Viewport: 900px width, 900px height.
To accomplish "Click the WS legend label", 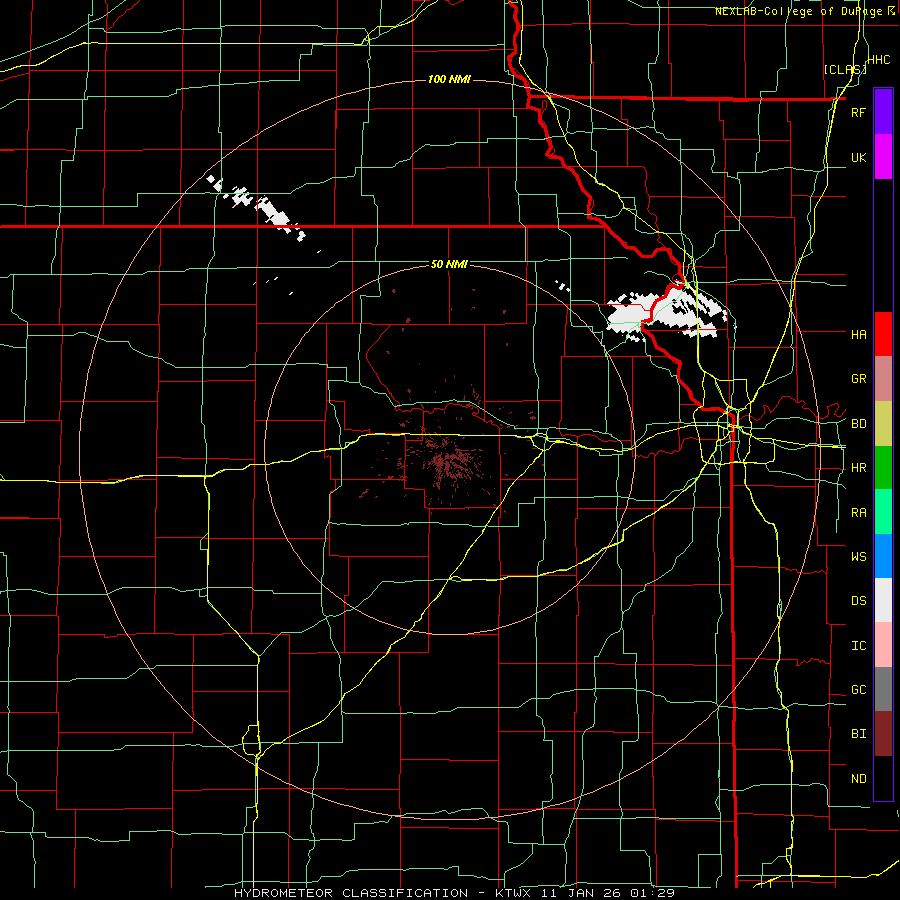I will pyautogui.click(x=858, y=556).
